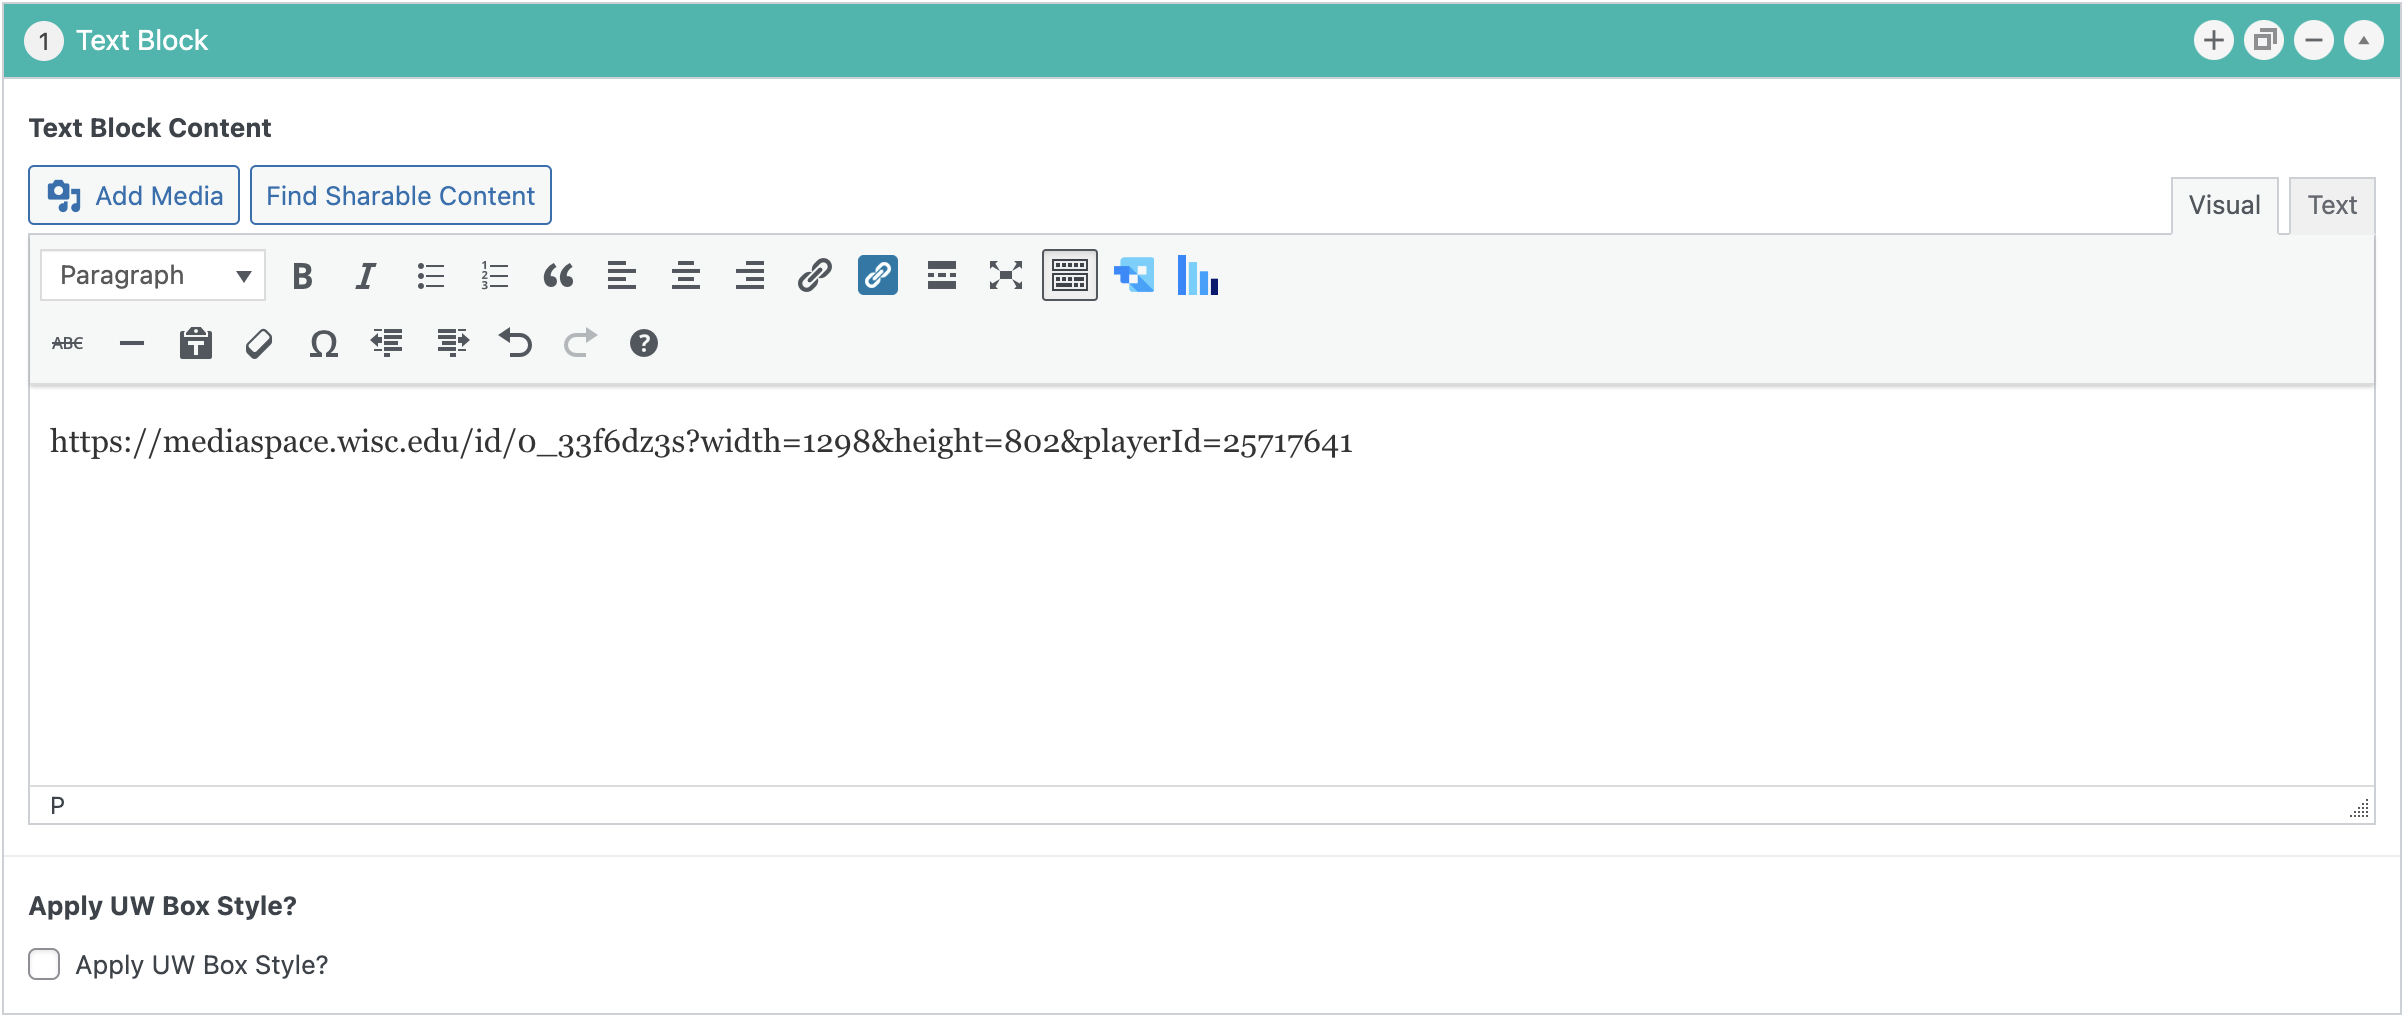Insert a numbered list
This screenshot has height=1020, width=2408.
(494, 276)
